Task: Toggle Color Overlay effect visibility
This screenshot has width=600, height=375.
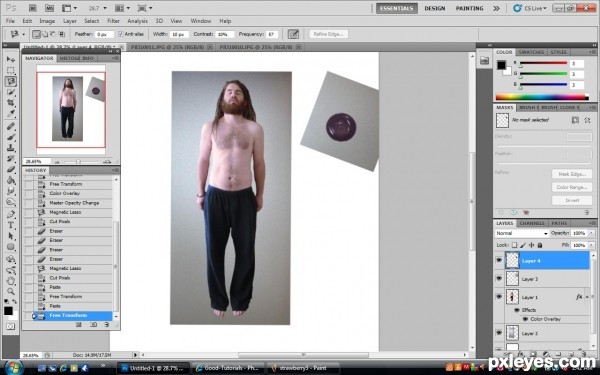Action: [x=525, y=319]
